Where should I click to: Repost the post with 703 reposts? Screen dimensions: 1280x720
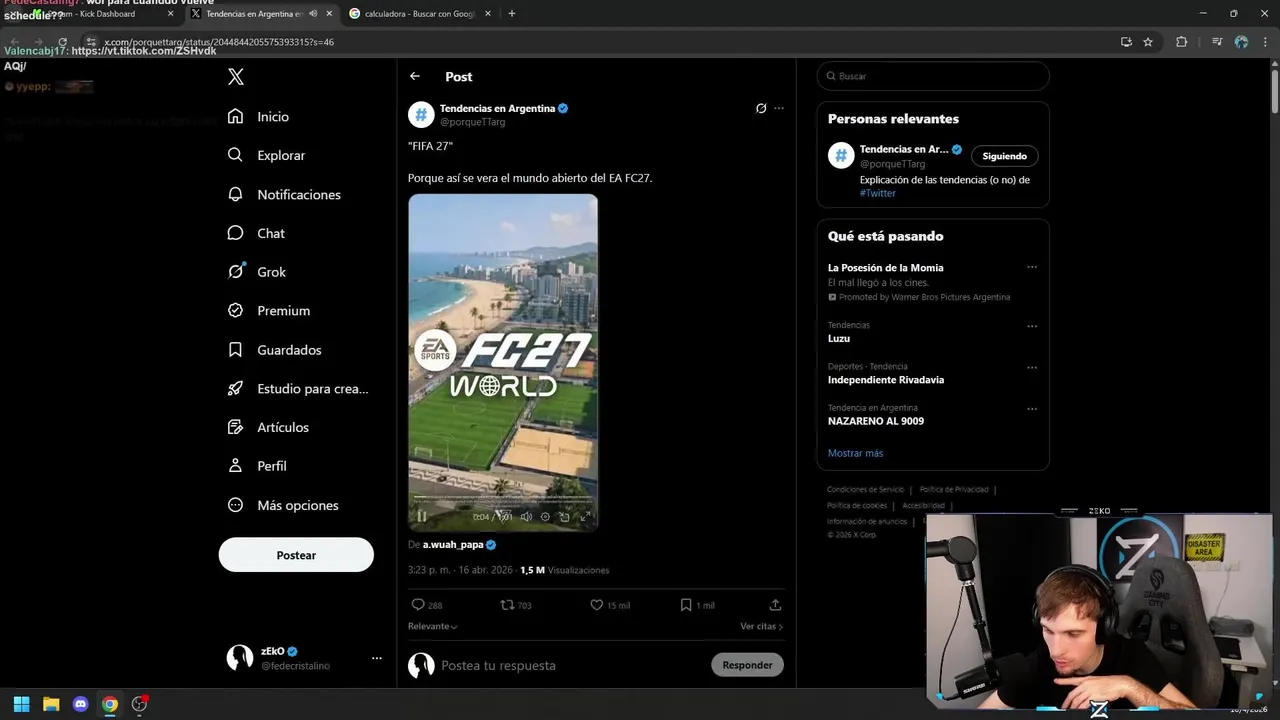click(x=516, y=605)
